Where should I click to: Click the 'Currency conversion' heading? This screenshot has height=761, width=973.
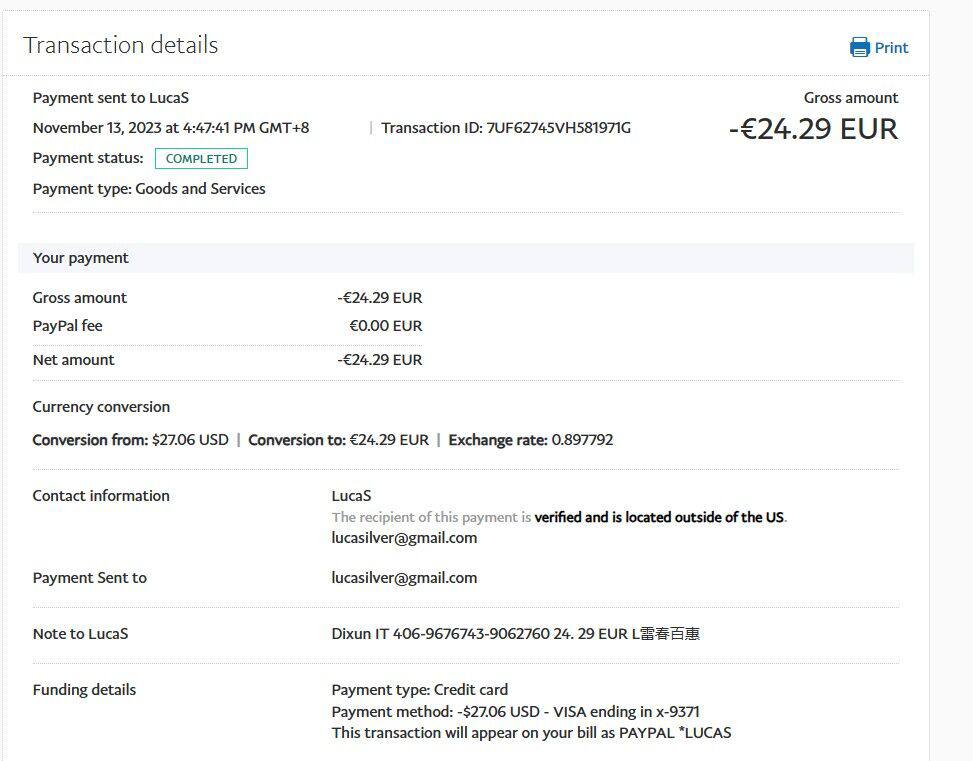[x=101, y=407]
